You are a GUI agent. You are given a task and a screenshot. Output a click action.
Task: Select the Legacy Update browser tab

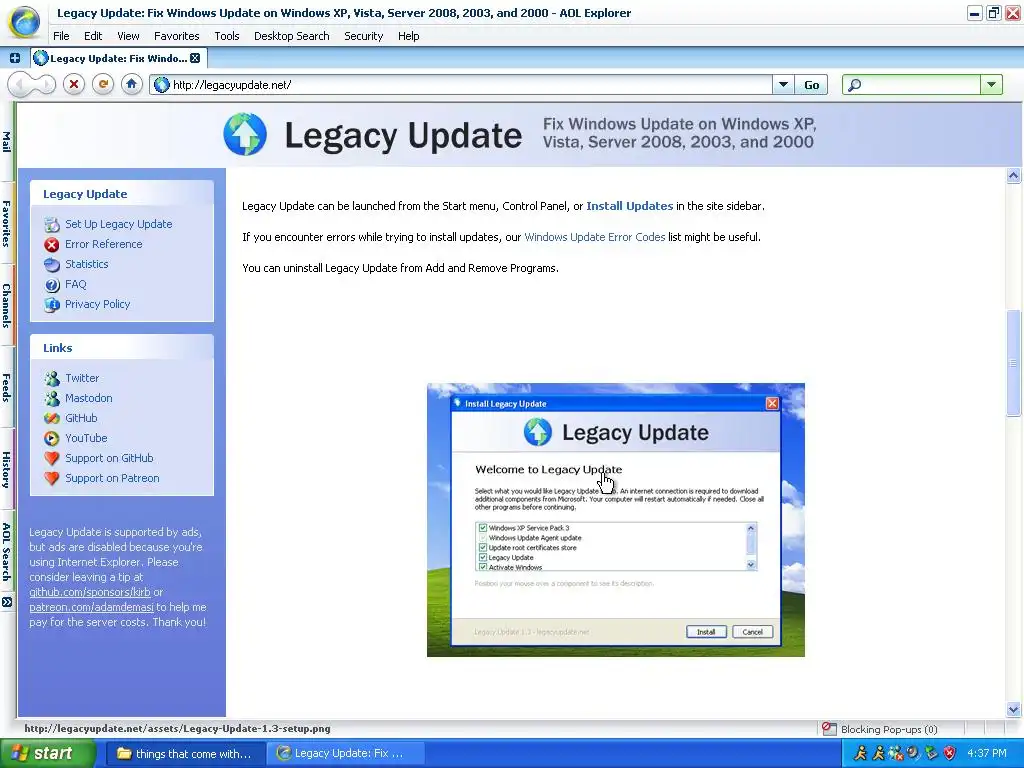coord(118,58)
